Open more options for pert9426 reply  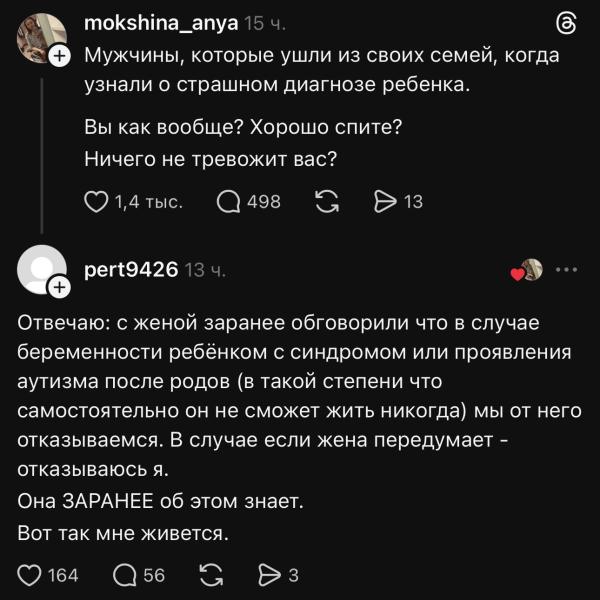(x=567, y=270)
